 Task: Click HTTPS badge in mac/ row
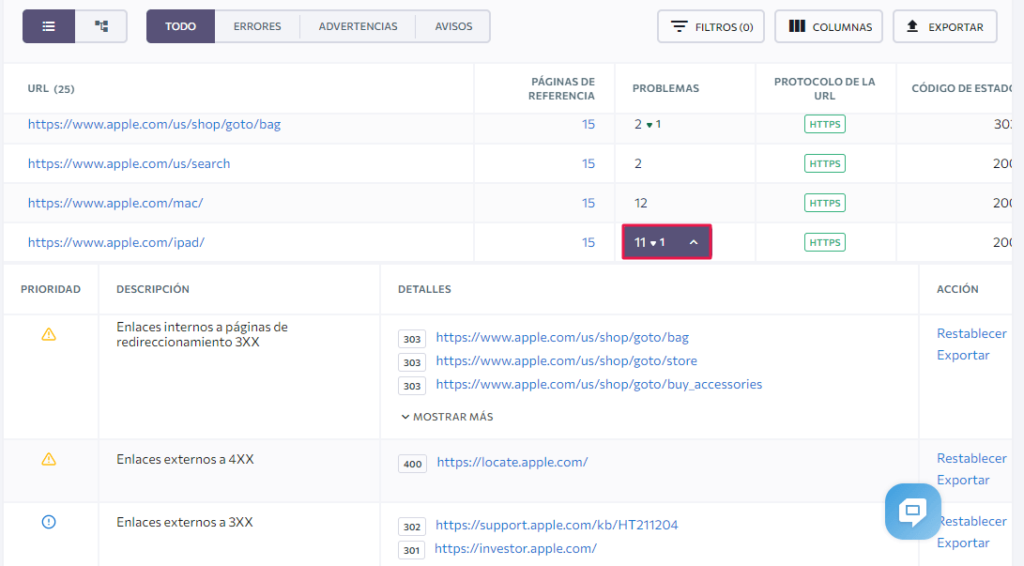point(825,203)
